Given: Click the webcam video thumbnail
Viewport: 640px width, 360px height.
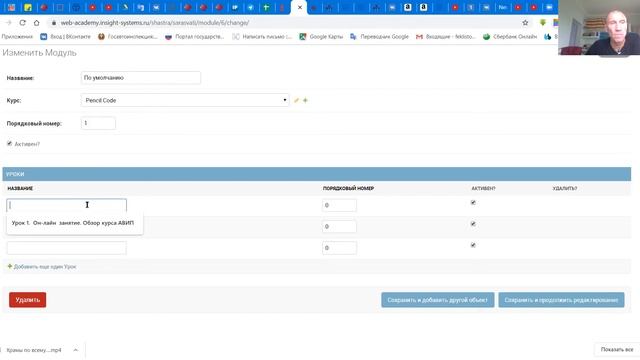Looking at the screenshot, I should pos(599,27).
